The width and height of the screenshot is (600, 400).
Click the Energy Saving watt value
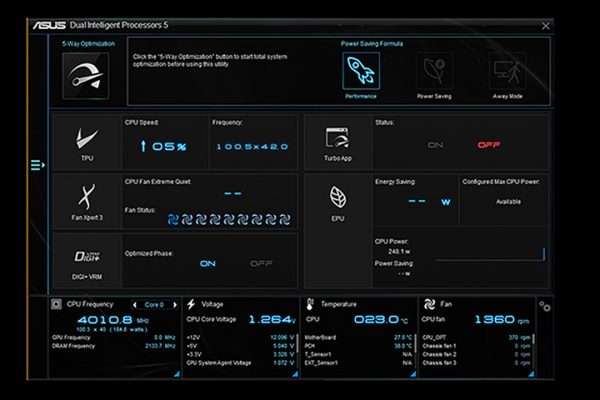(x=429, y=201)
